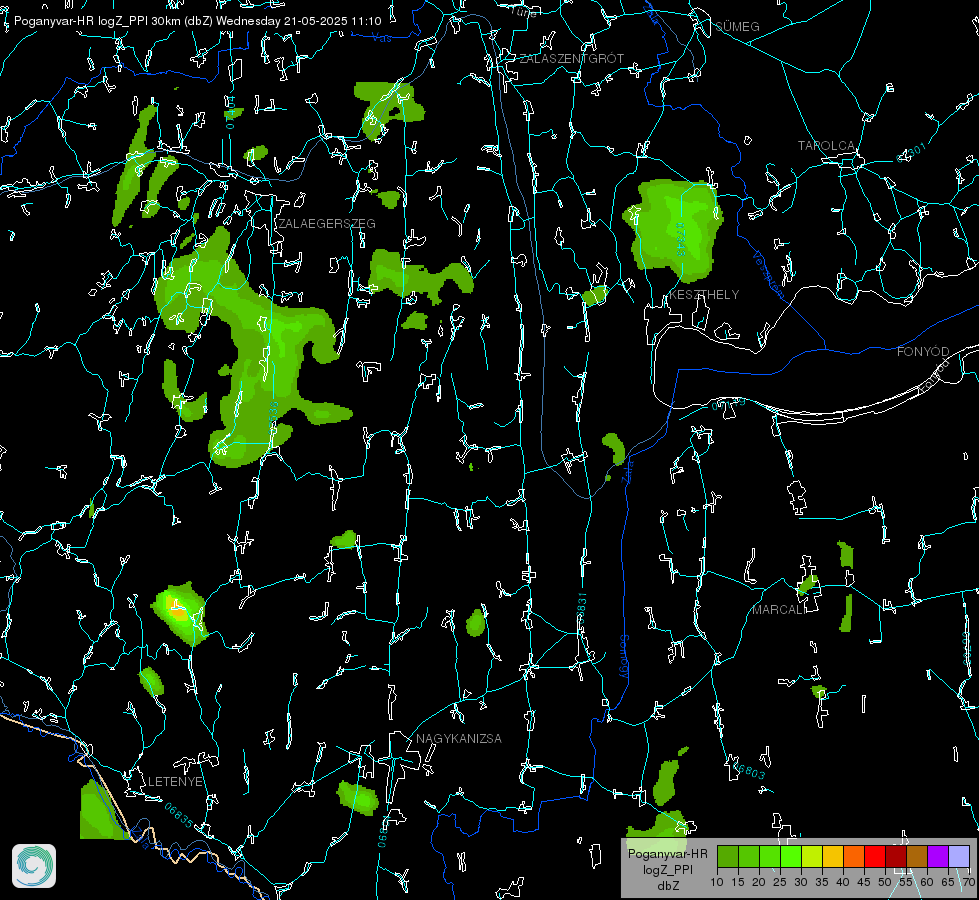Image resolution: width=979 pixels, height=900 pixels.
Task: Click the ZALASZENTGRÓT town label
Action: (x=572, y=58)
